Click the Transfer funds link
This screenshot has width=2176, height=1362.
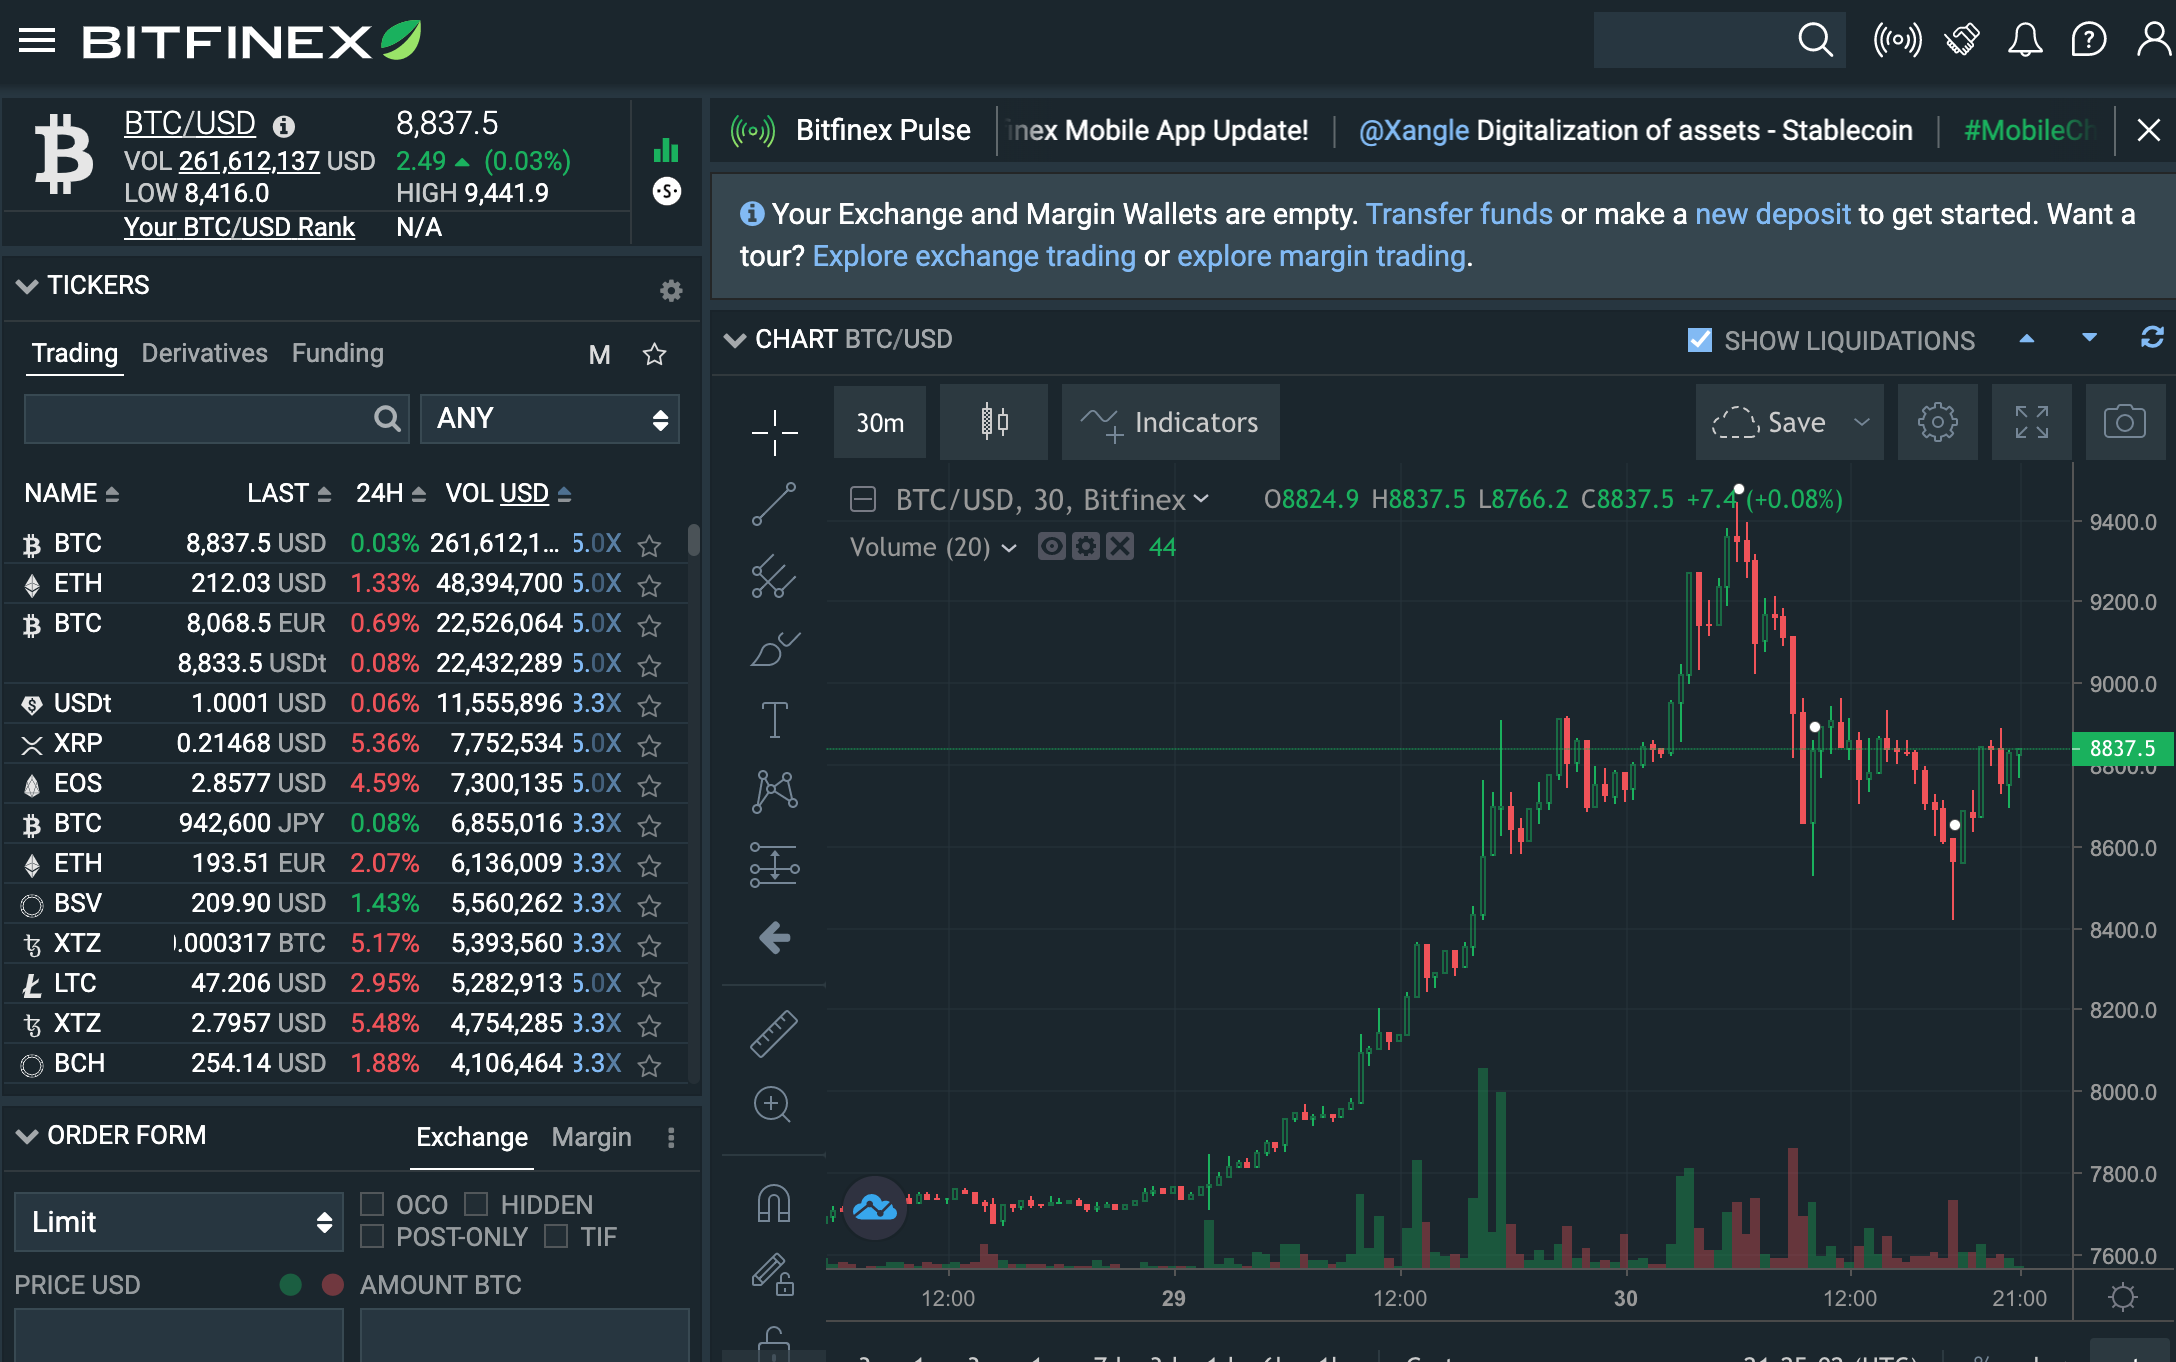click(x=1461, y=214)
